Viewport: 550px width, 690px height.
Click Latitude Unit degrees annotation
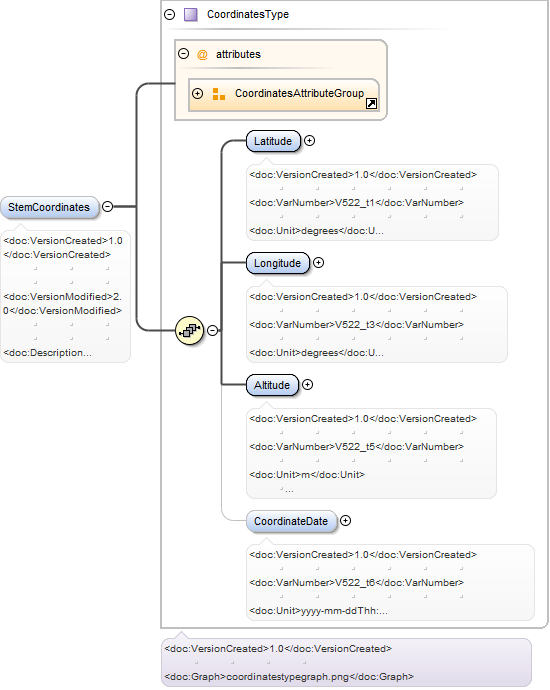(316, 231)
